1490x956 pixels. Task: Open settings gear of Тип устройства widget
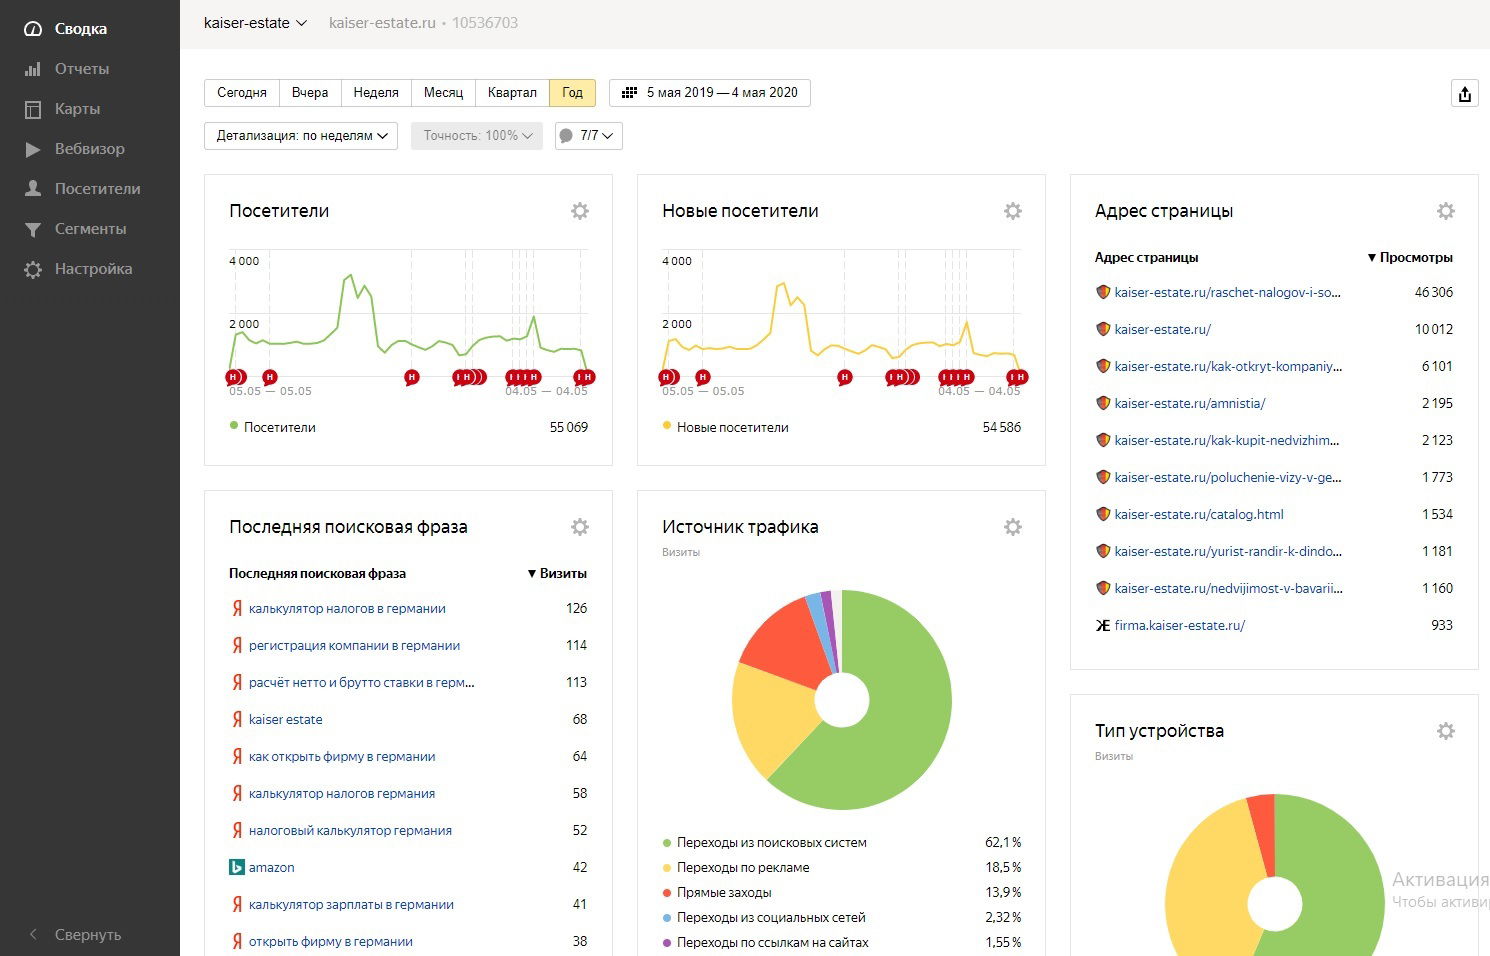[x=1446, y=731]
